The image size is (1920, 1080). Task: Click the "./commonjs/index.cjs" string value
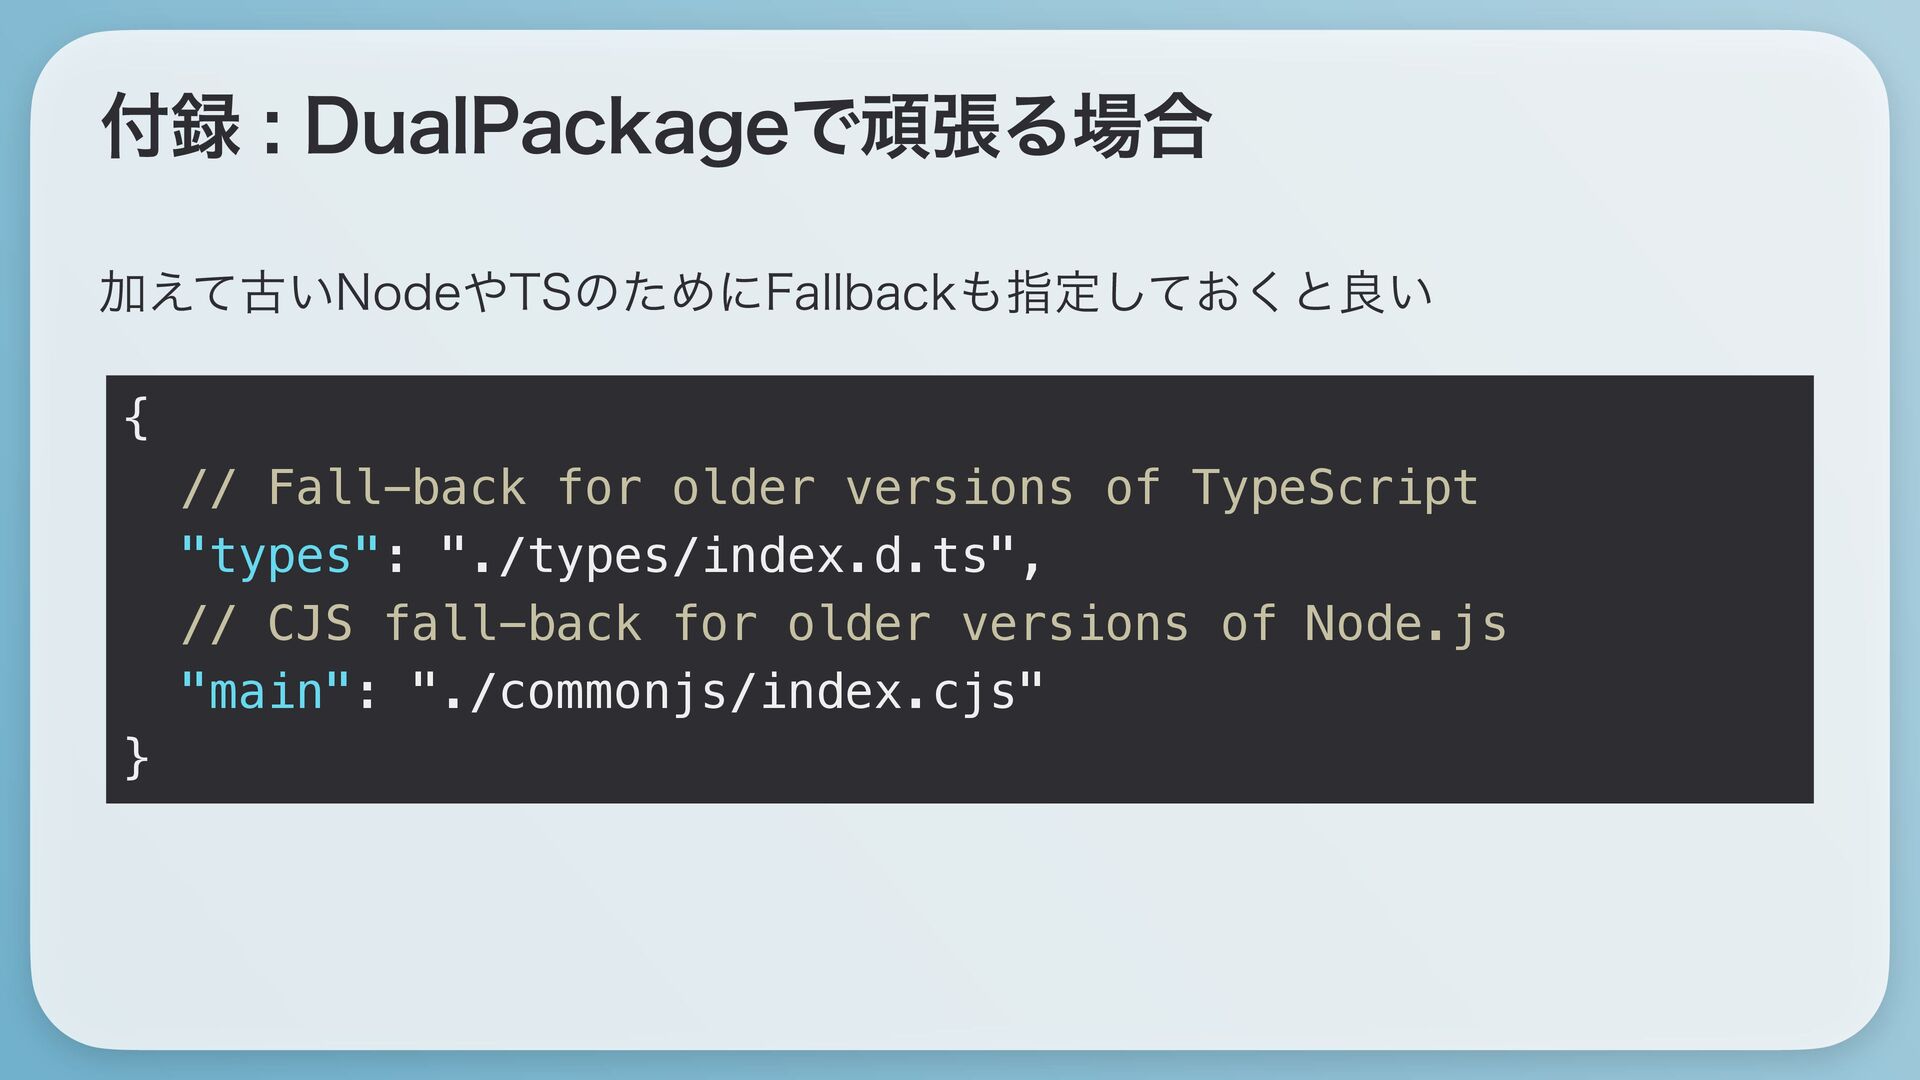(x=728, y=692)
